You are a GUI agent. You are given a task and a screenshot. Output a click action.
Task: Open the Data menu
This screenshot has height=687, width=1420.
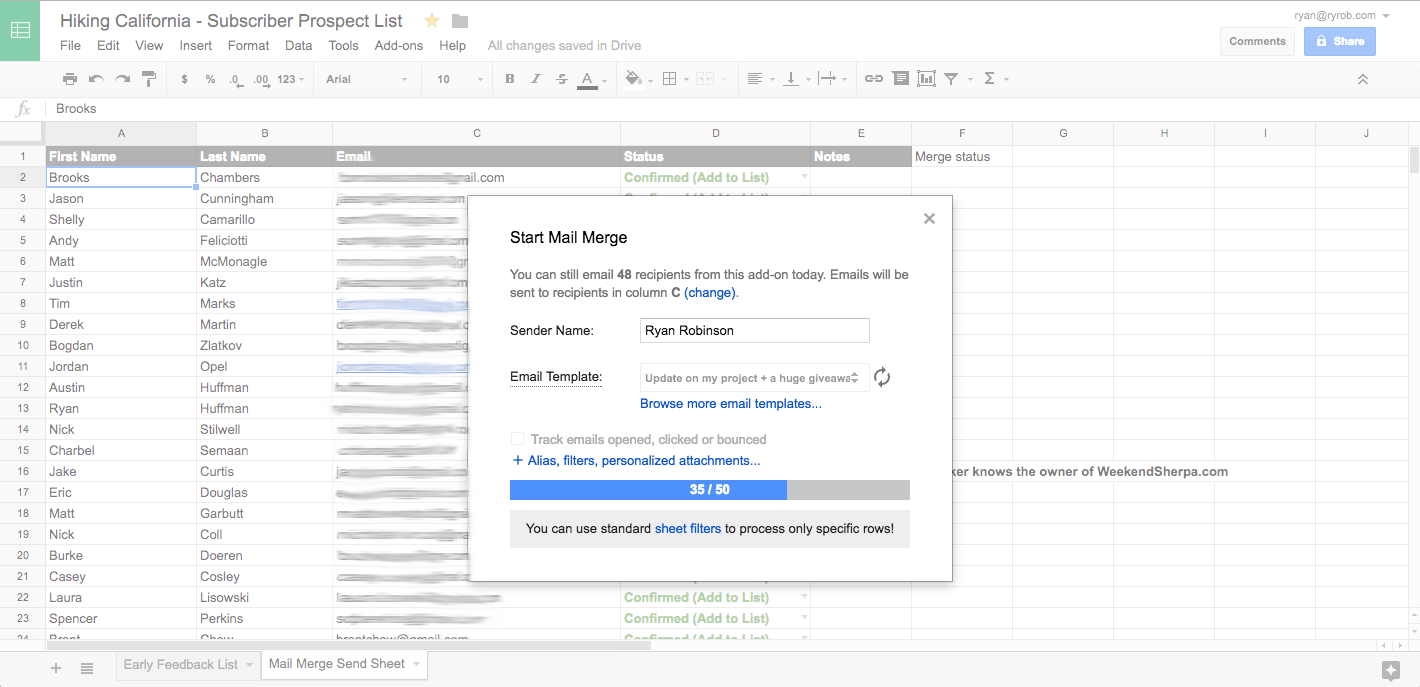(298, 45)
